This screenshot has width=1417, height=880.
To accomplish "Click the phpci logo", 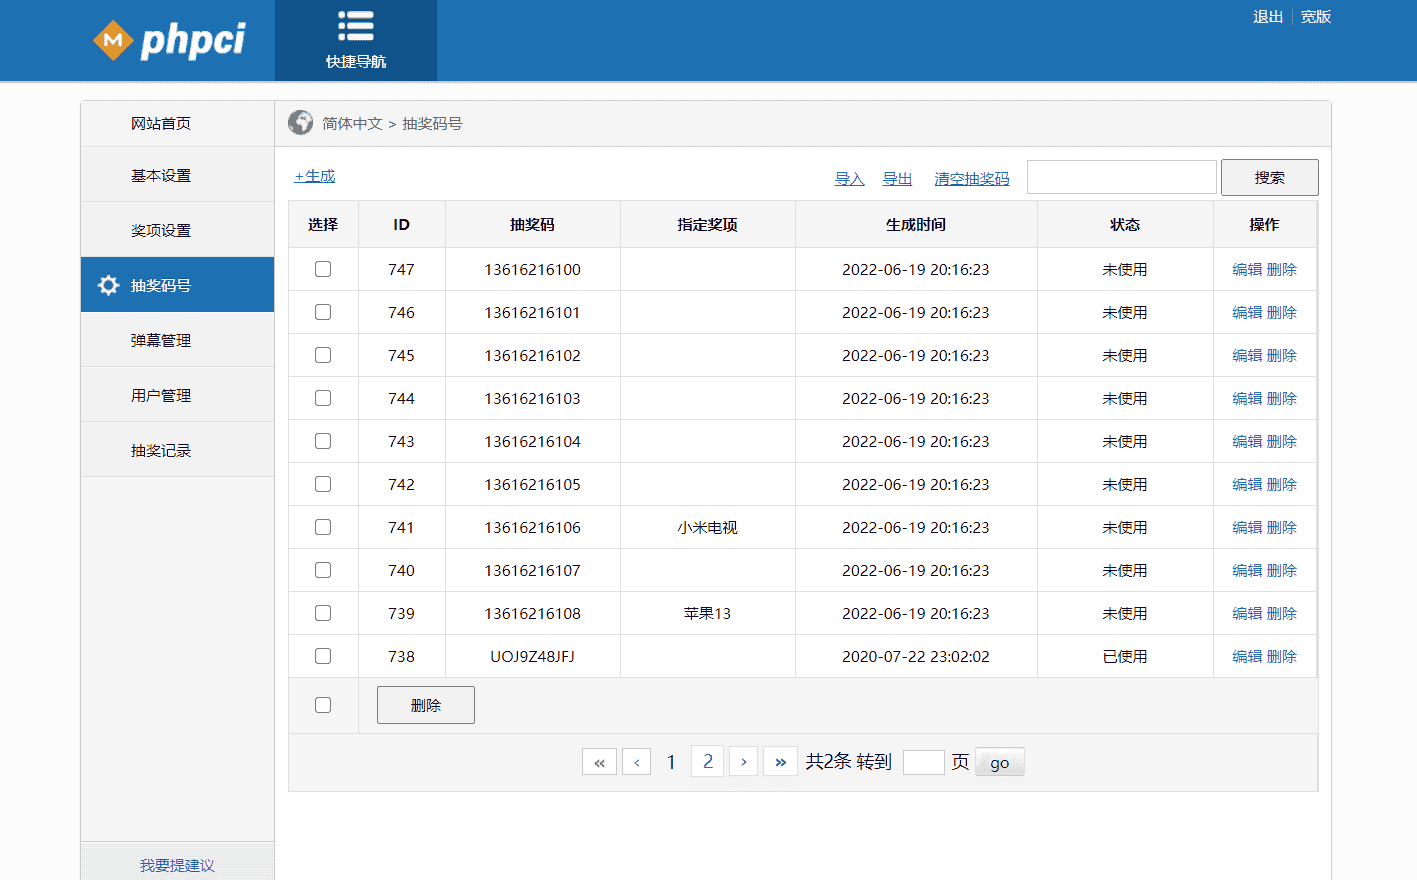I will tap(169, 40).
